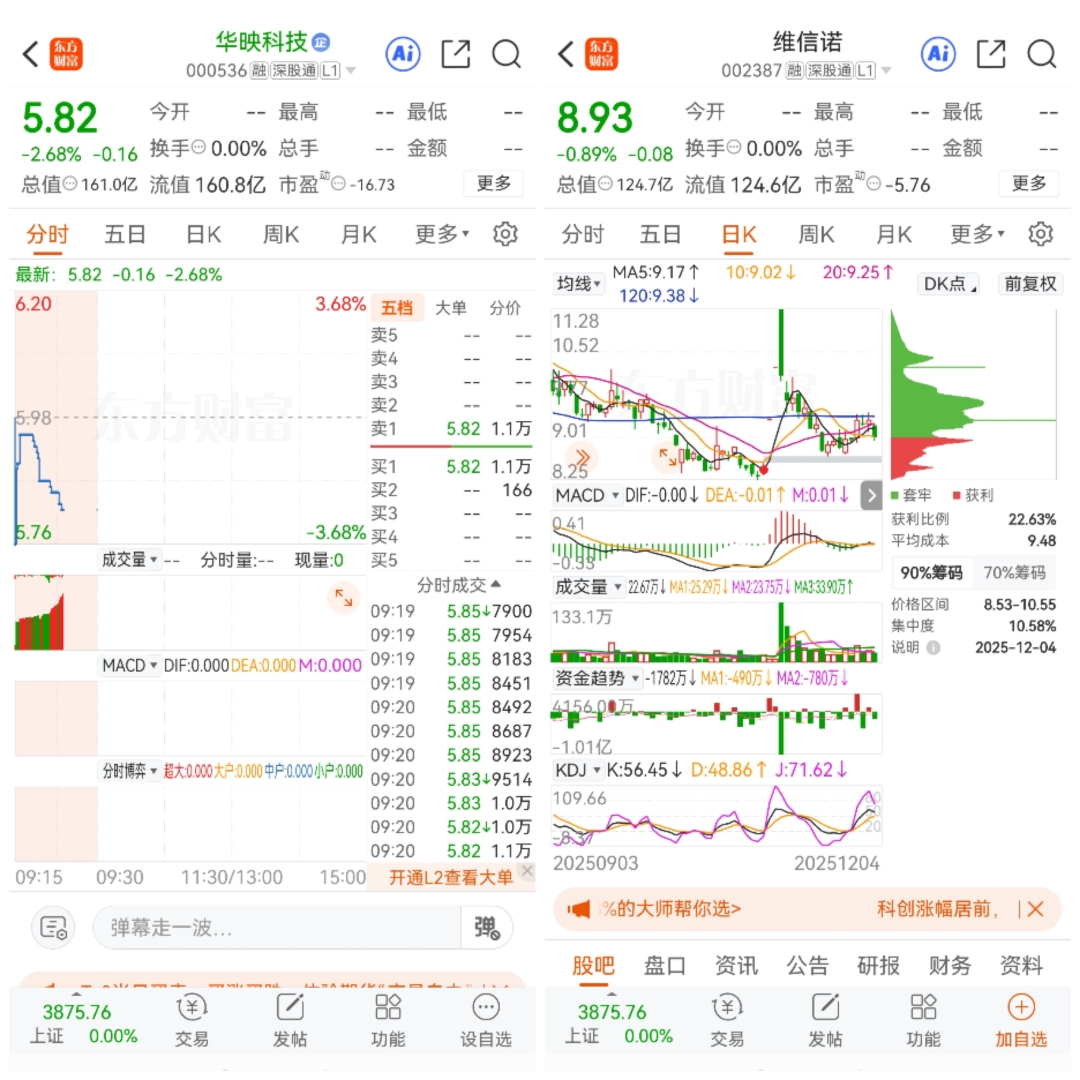1080x1080 pixels.
Task: Share the 华映科技 stock page
Action: [x=455, y=54]
